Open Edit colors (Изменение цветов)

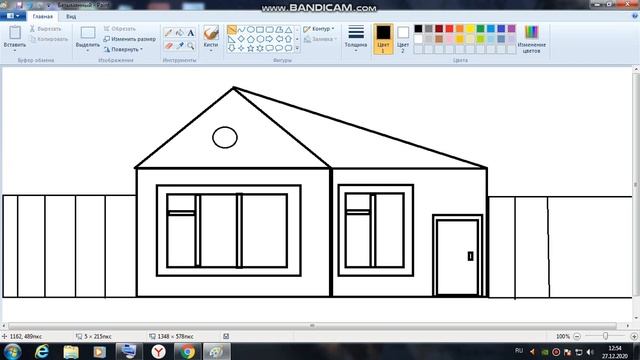tap(531, 39)
